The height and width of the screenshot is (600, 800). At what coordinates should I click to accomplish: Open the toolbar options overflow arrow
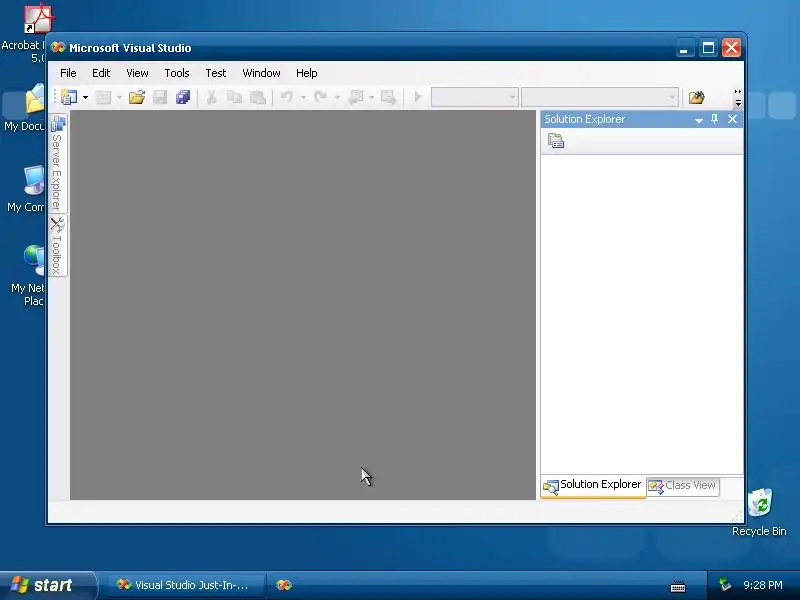click(x=738, y=97)
